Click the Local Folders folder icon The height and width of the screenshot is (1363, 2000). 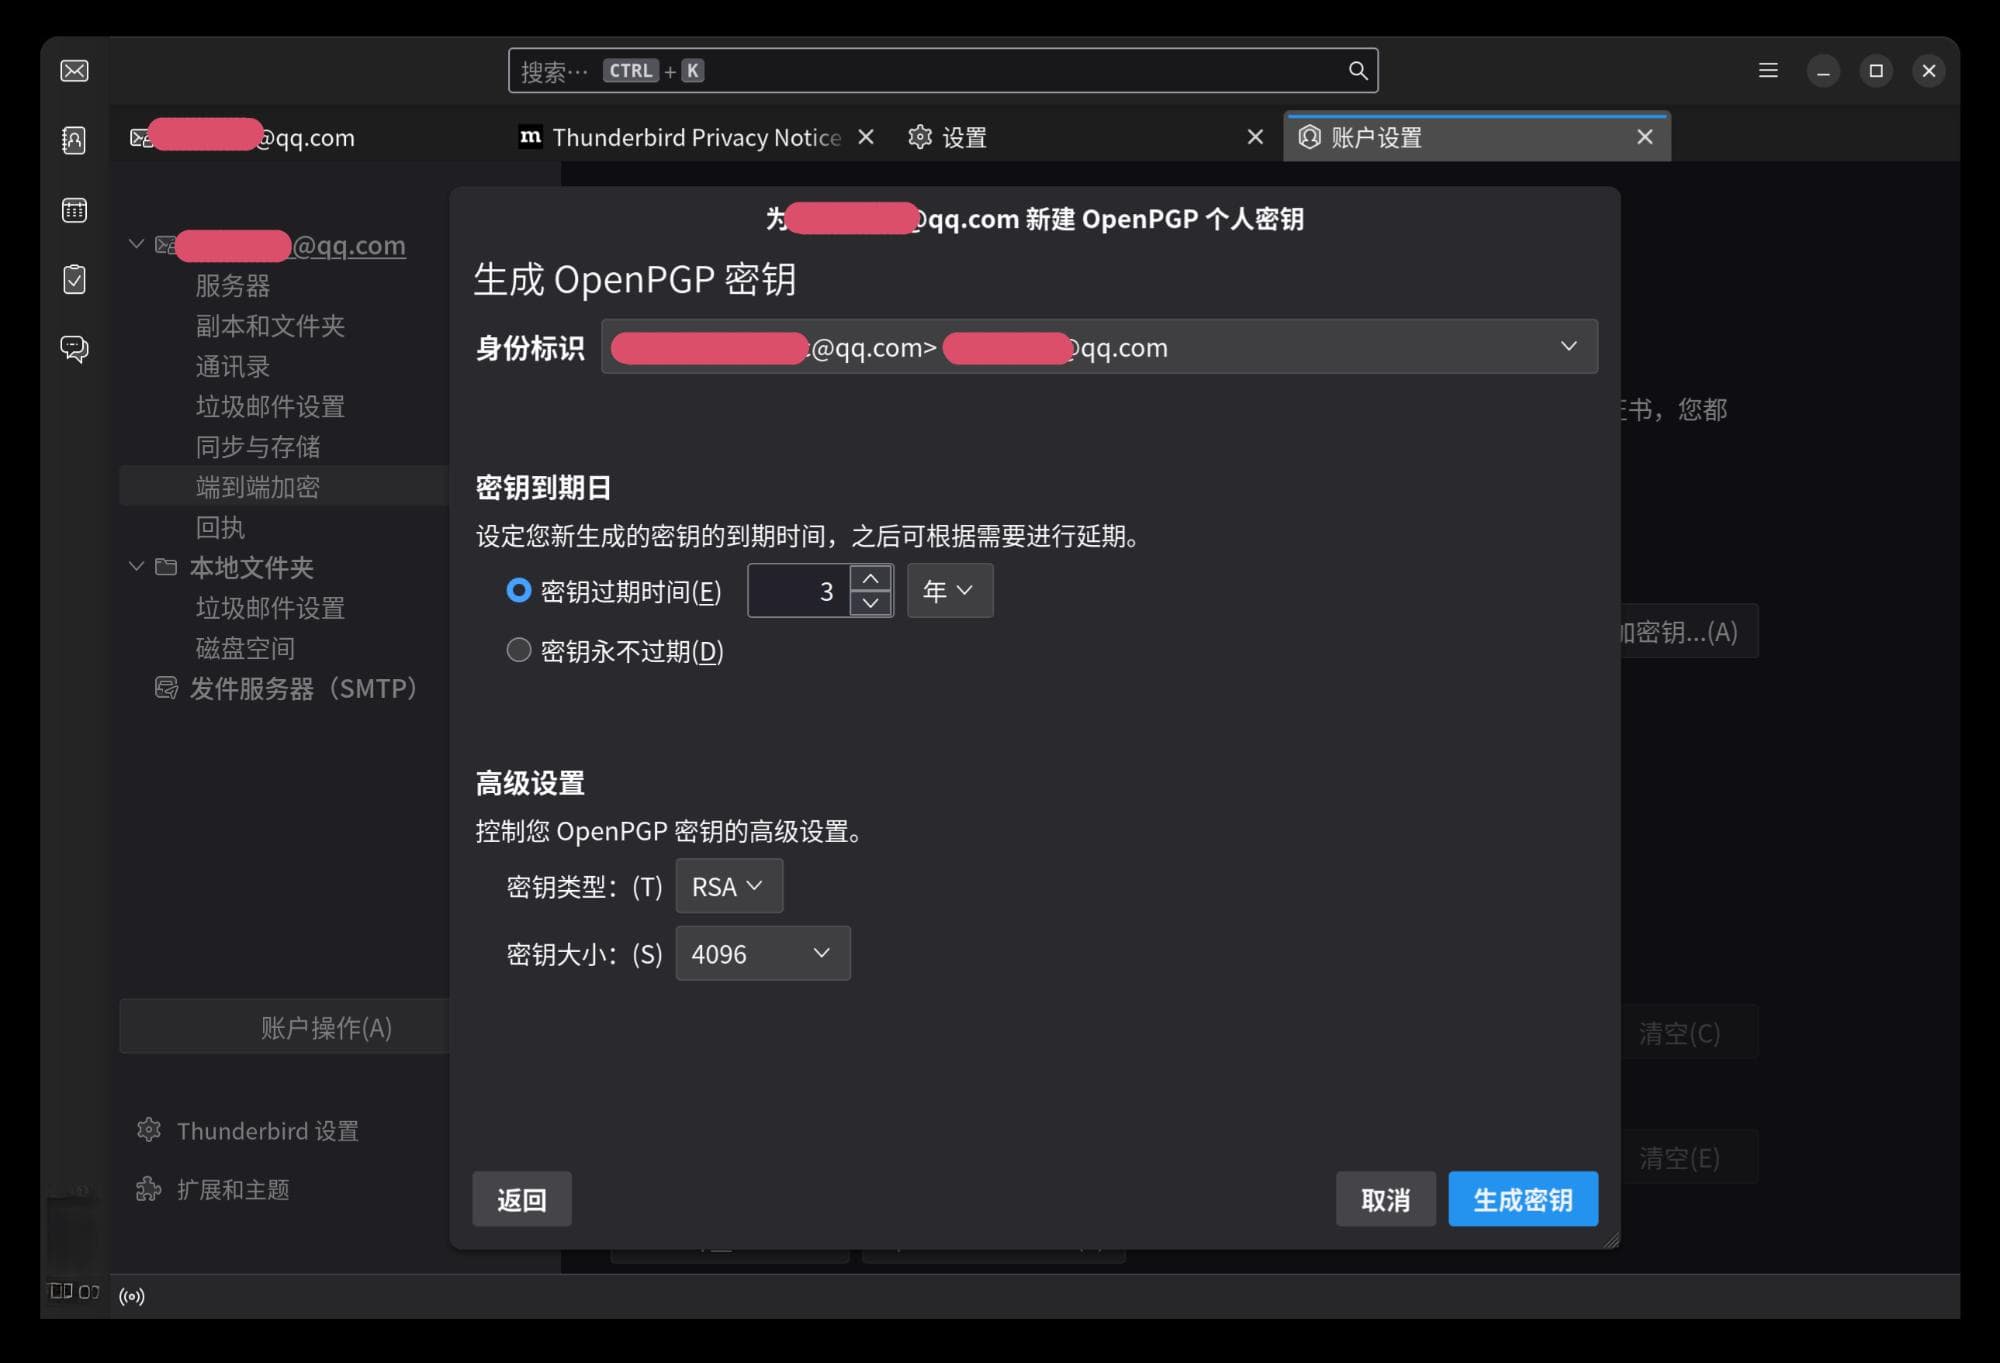tap(166, 567)
